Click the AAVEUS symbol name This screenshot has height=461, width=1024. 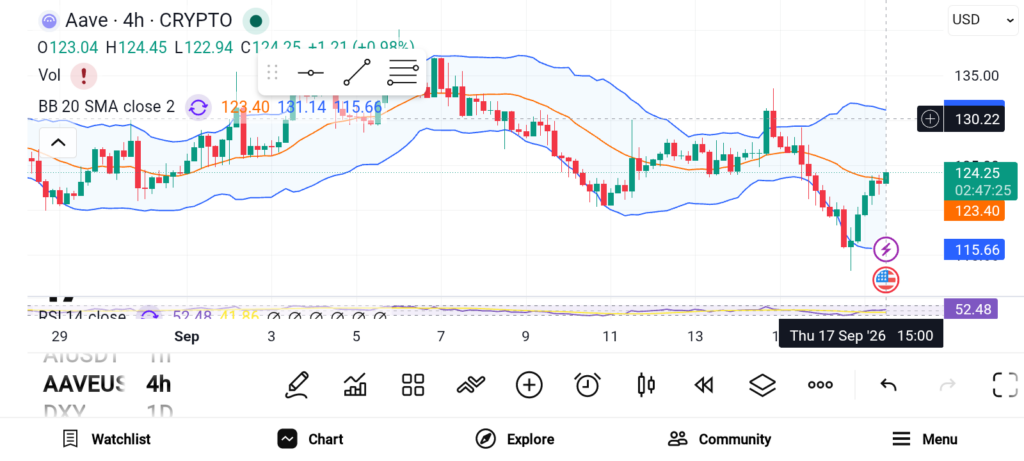pos(84,384)
